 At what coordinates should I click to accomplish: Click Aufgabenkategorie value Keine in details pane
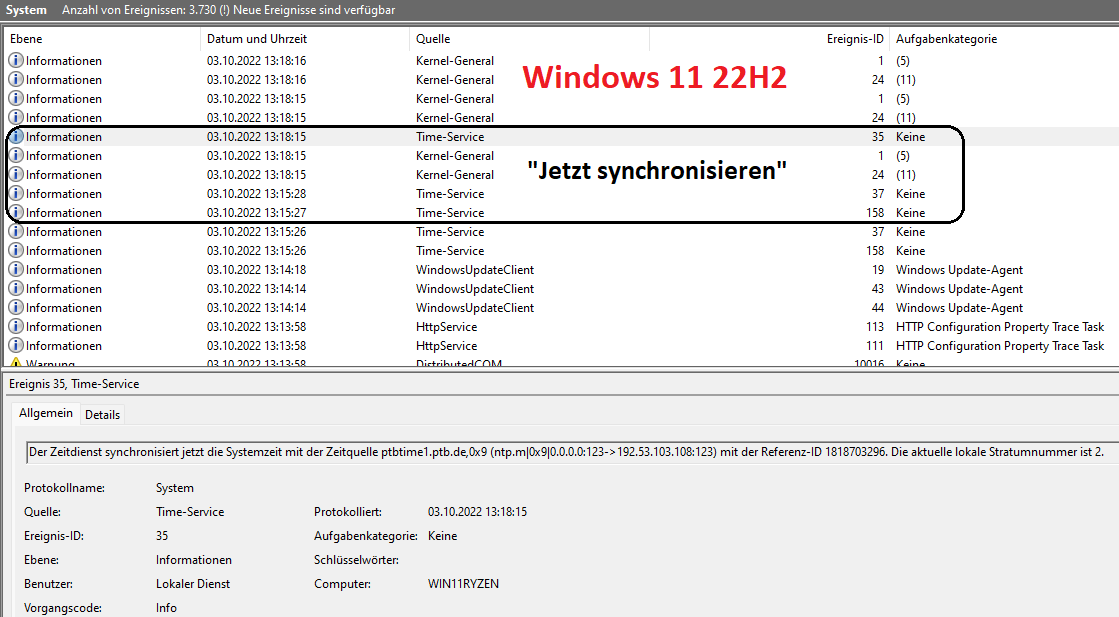(x=442, y=536)
